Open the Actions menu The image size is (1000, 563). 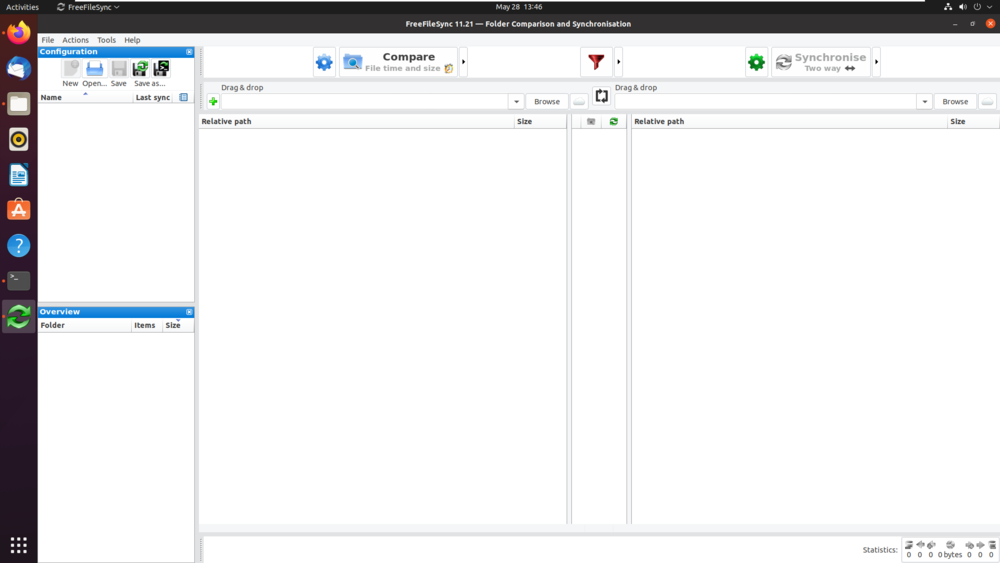pyautogui.click(x=75, y=40)
